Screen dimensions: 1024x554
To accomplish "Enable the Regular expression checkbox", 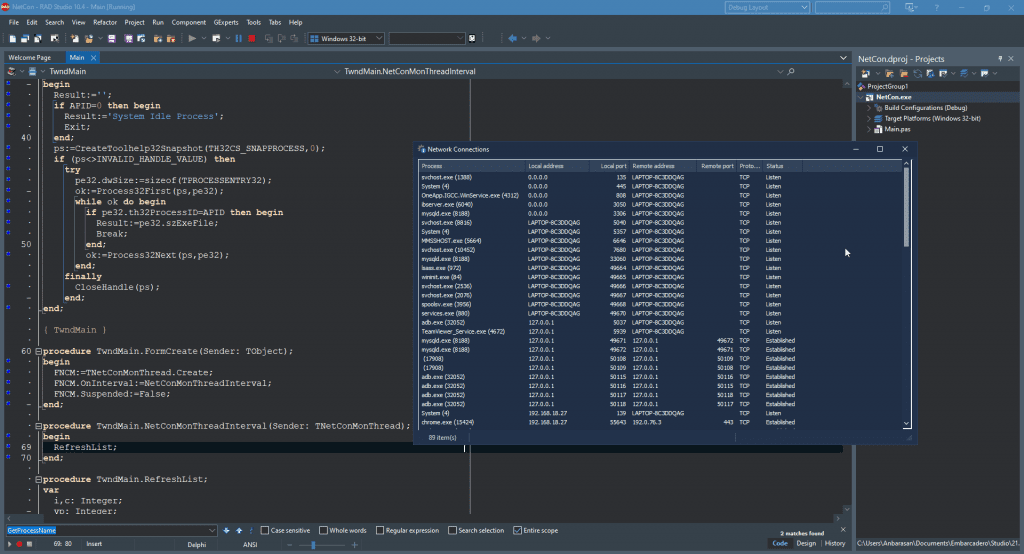I will tap(379, 530).
